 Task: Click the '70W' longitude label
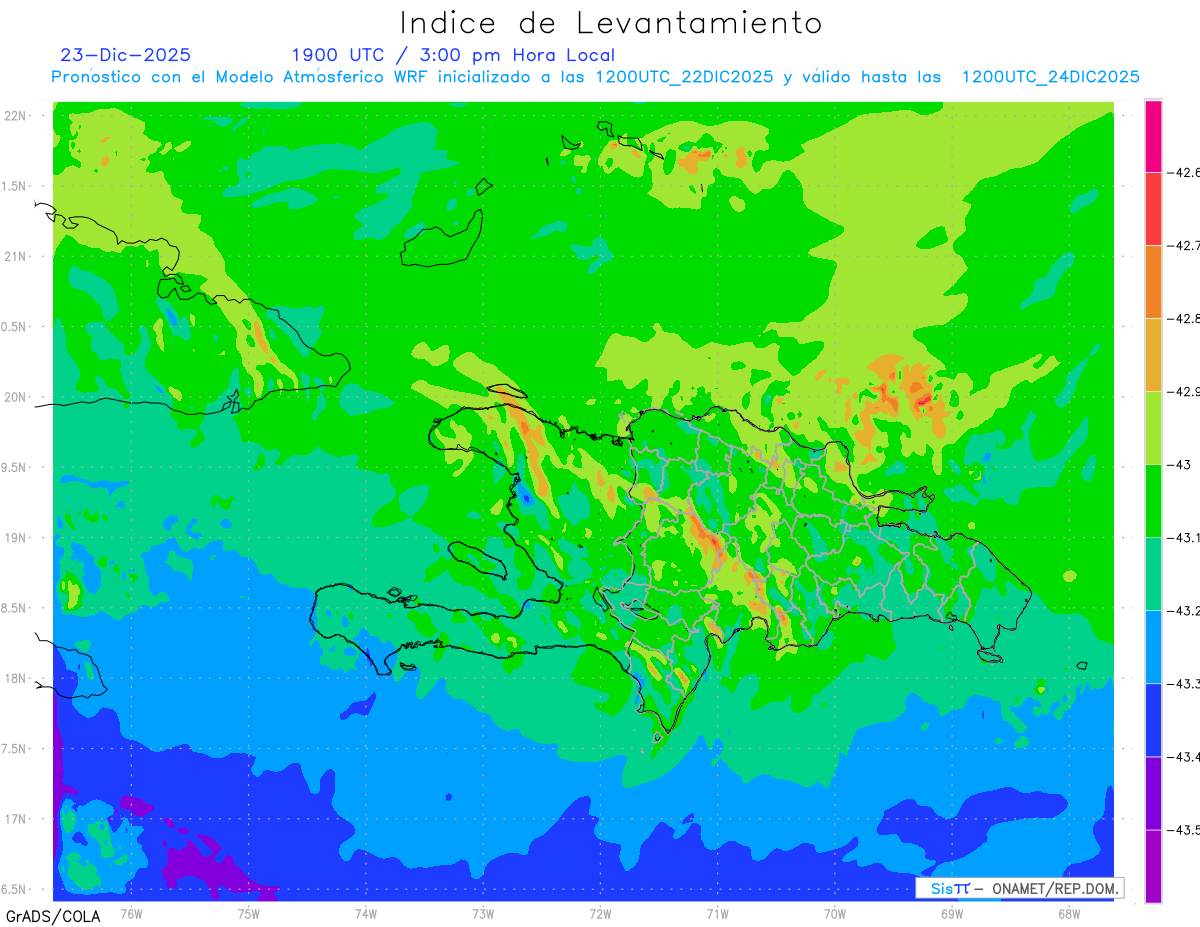coord(835,912)
